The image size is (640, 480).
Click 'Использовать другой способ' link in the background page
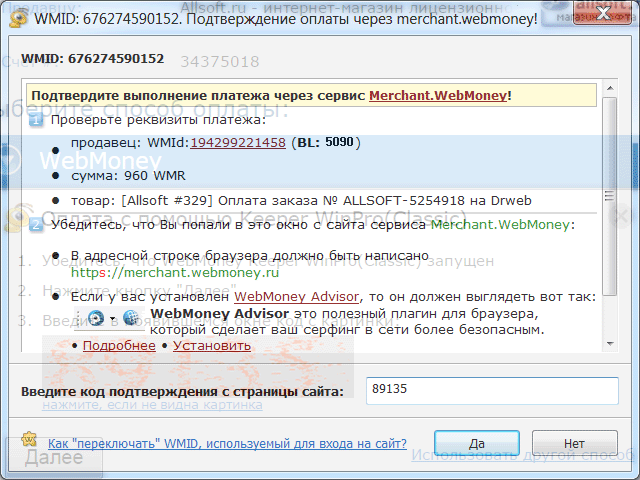point(523,455)
